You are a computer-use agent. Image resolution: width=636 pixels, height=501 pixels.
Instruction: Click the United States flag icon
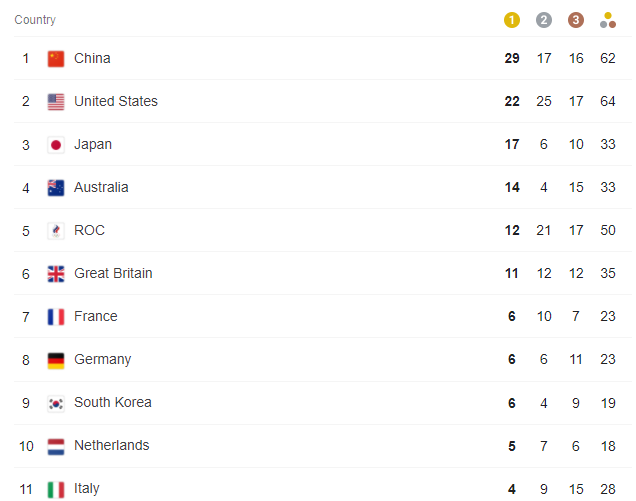coord(56,101)
